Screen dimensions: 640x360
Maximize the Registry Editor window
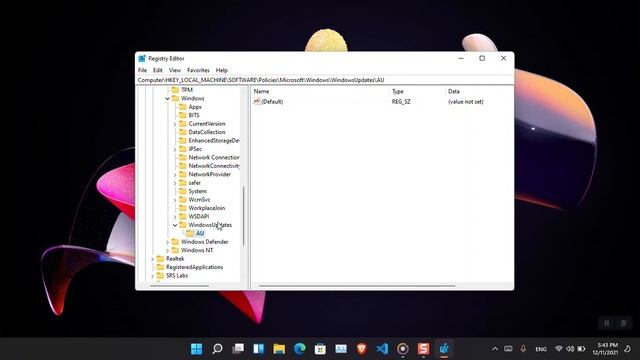click(x=482, y=58)
